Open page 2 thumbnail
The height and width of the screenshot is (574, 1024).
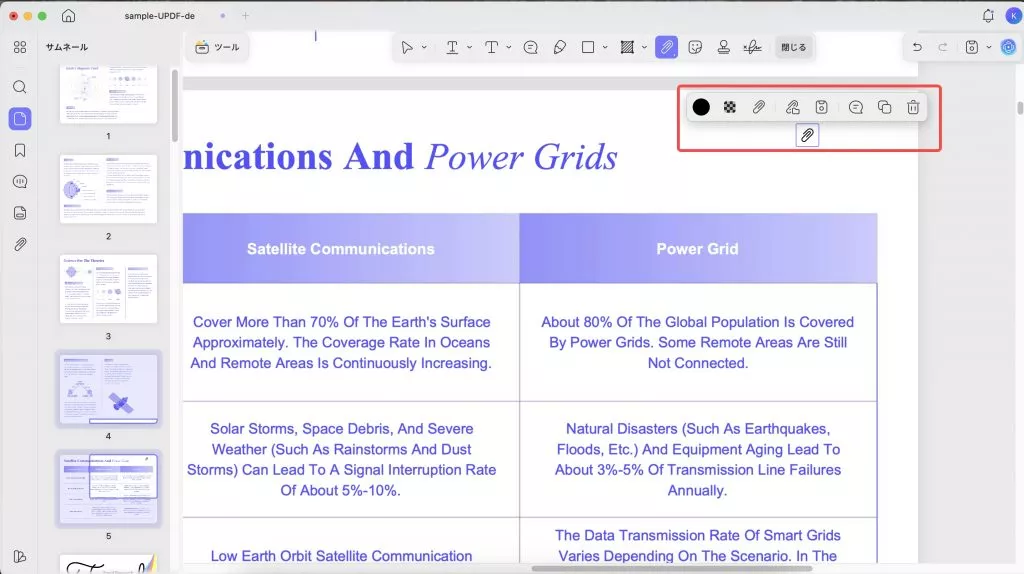(108, 189)
